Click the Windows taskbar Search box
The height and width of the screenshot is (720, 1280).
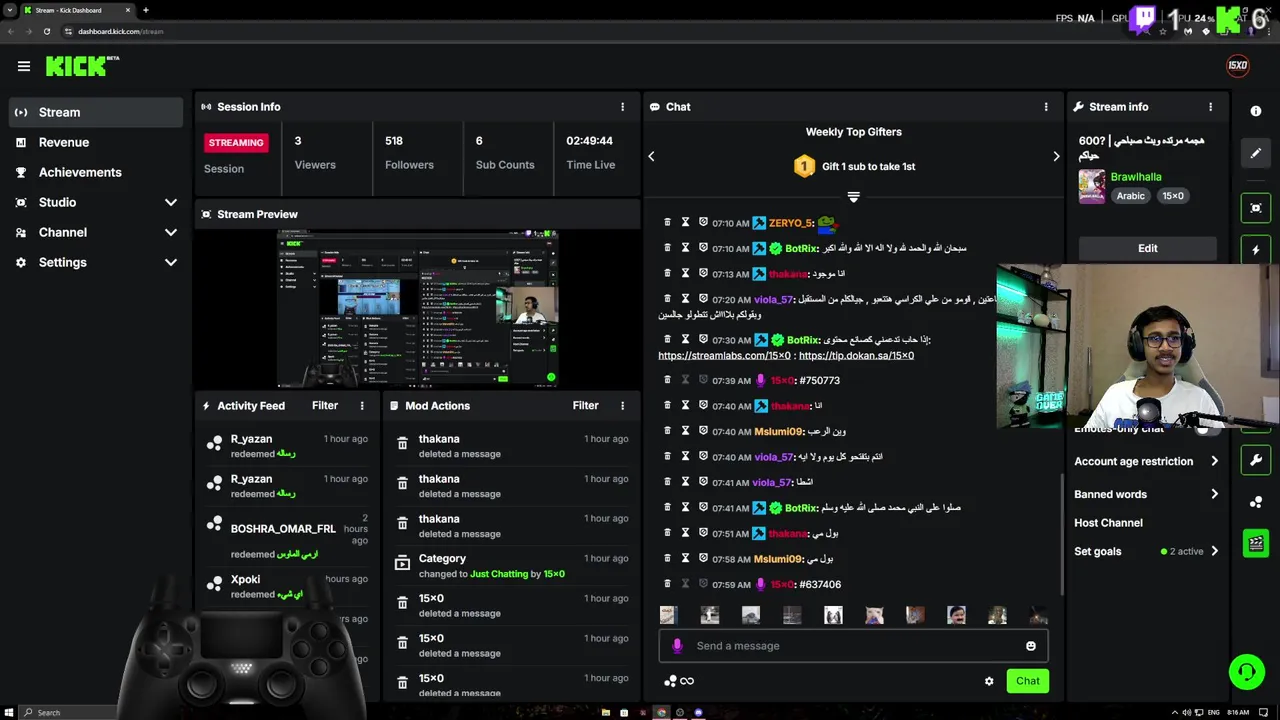coord(70,712)
